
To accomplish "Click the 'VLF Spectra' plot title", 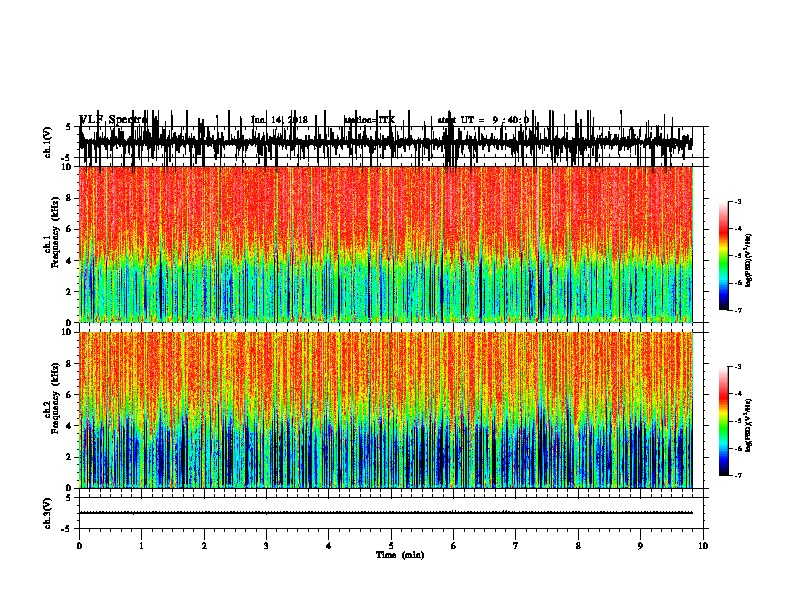I will (x=113, y=120).
